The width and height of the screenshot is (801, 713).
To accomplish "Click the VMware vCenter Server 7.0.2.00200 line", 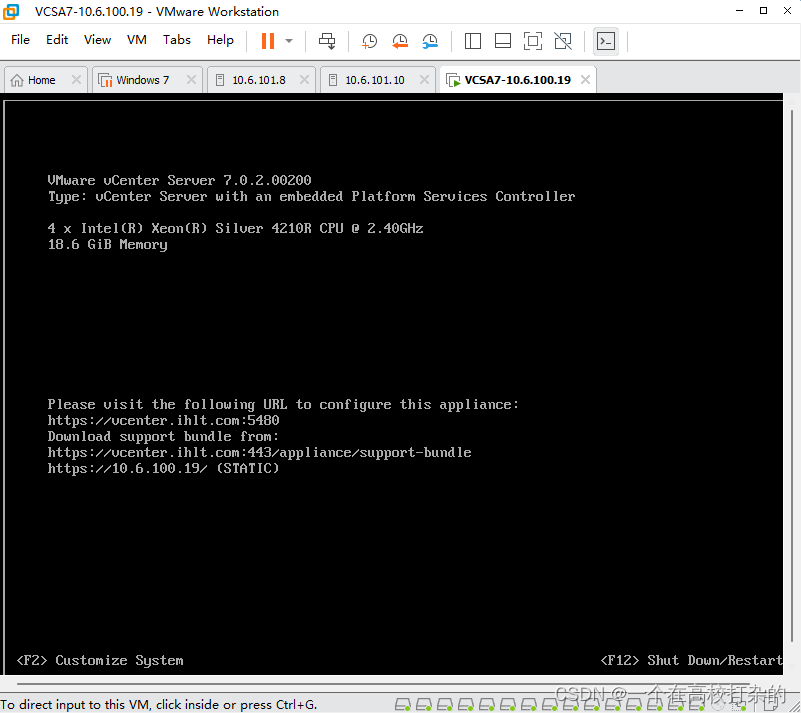I will pyautogui.click(x=179, y=180).
